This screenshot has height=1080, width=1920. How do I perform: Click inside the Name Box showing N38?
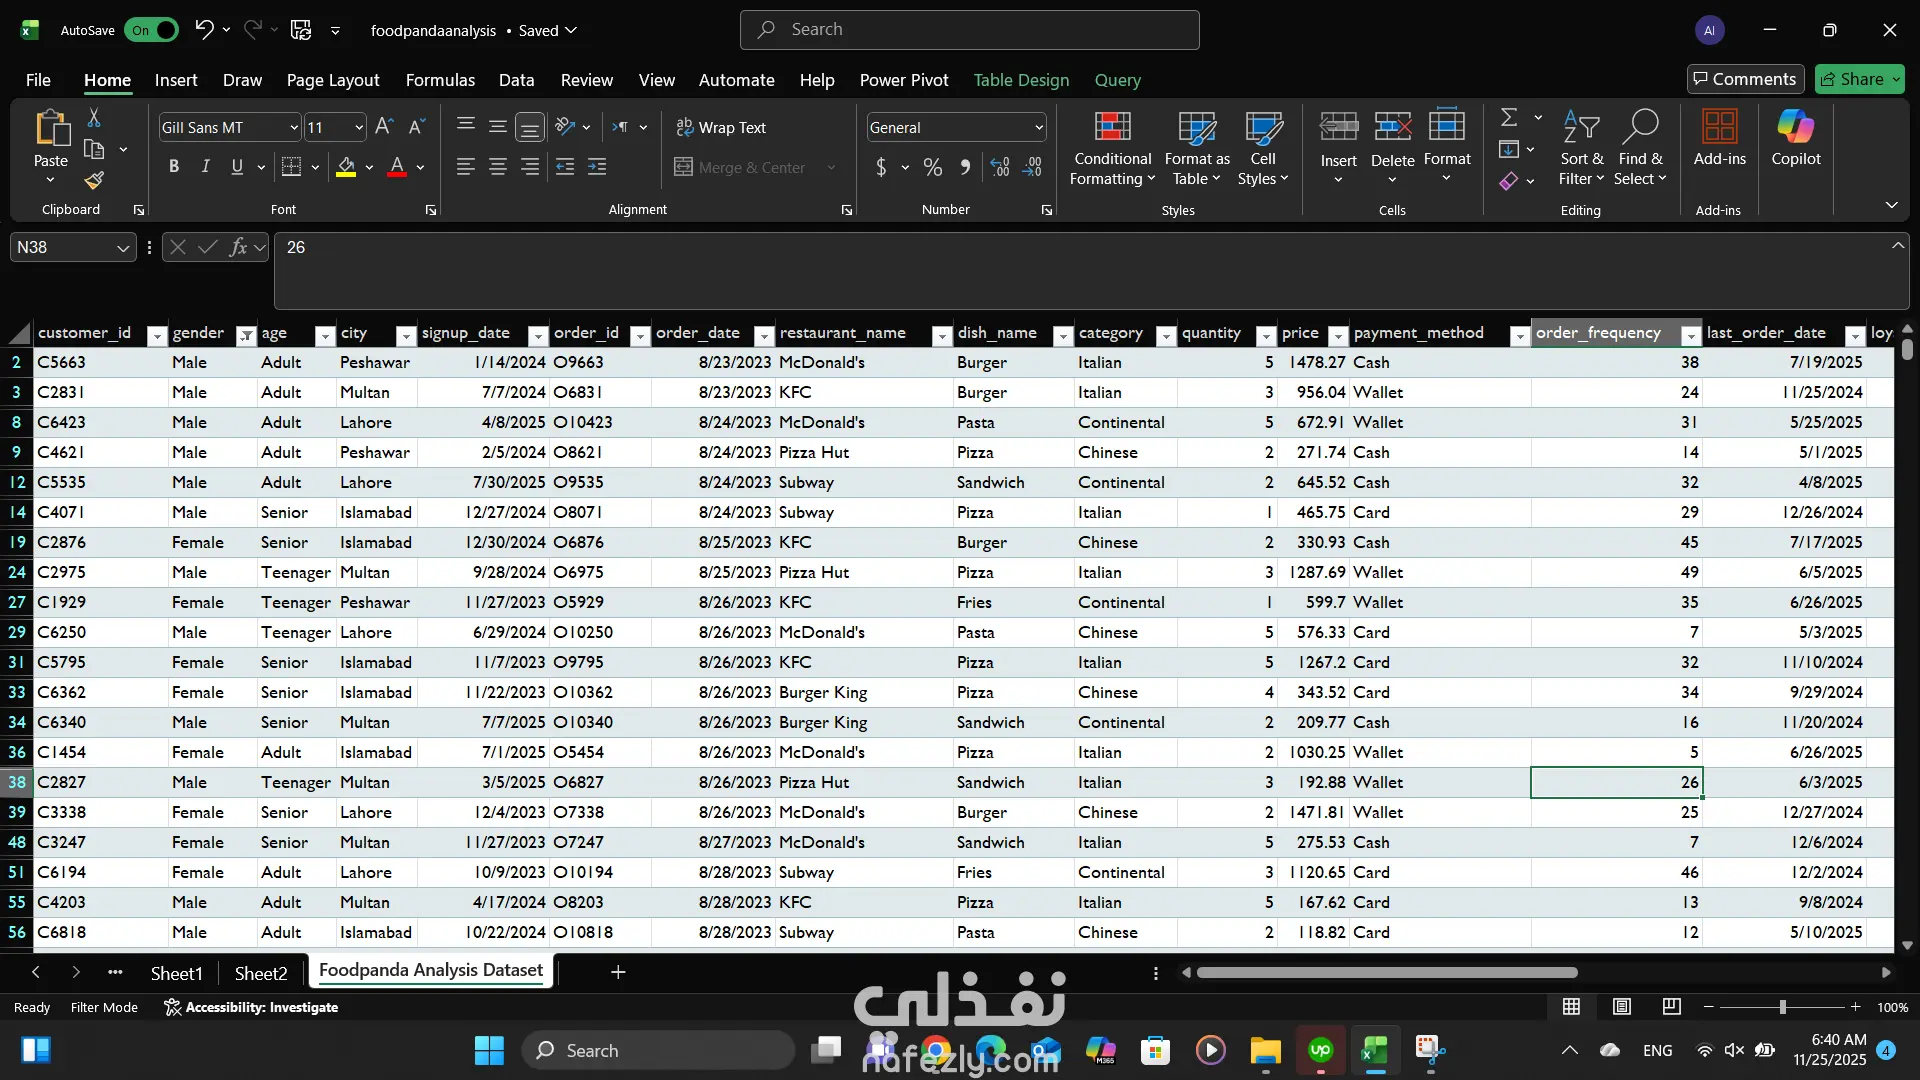[60, 247]
